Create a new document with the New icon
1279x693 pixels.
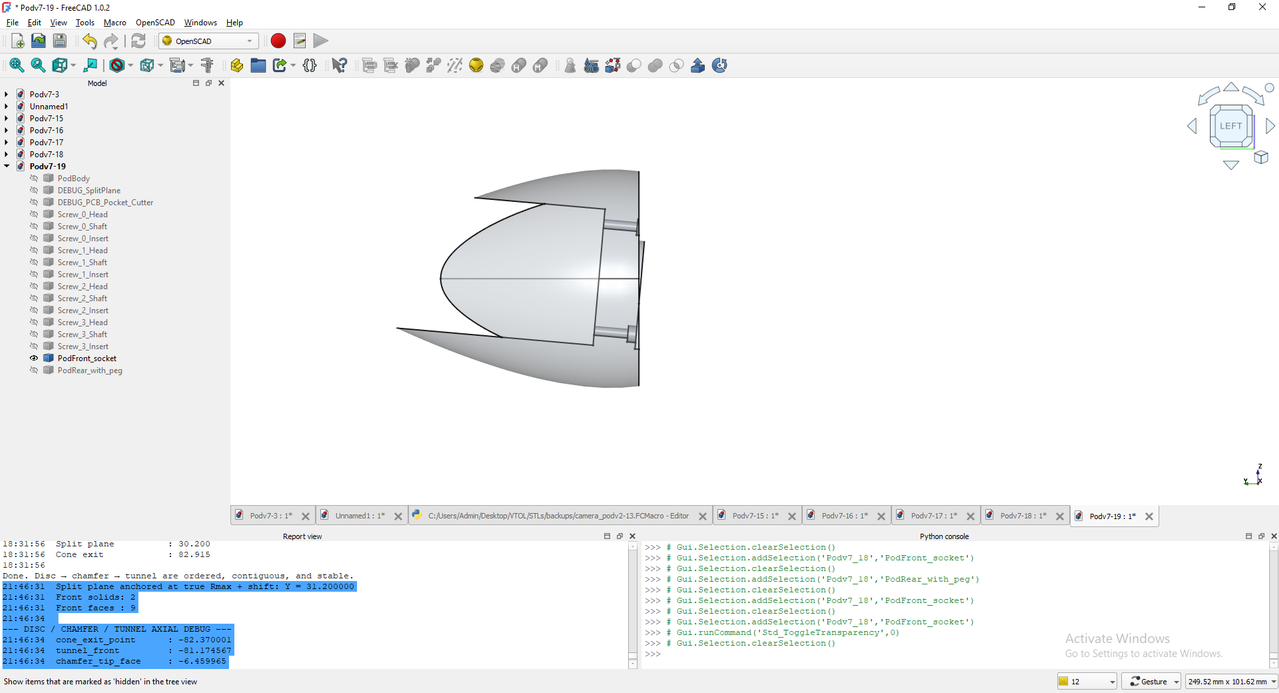tap(17, 41)
